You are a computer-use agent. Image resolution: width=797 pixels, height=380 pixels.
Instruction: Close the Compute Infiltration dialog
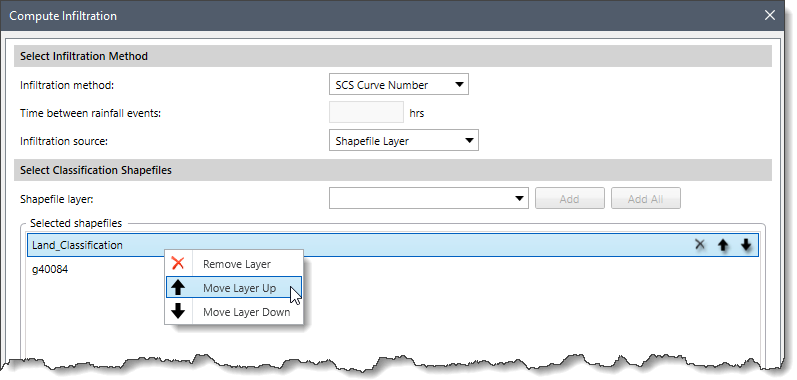click(x=770, y=15)
